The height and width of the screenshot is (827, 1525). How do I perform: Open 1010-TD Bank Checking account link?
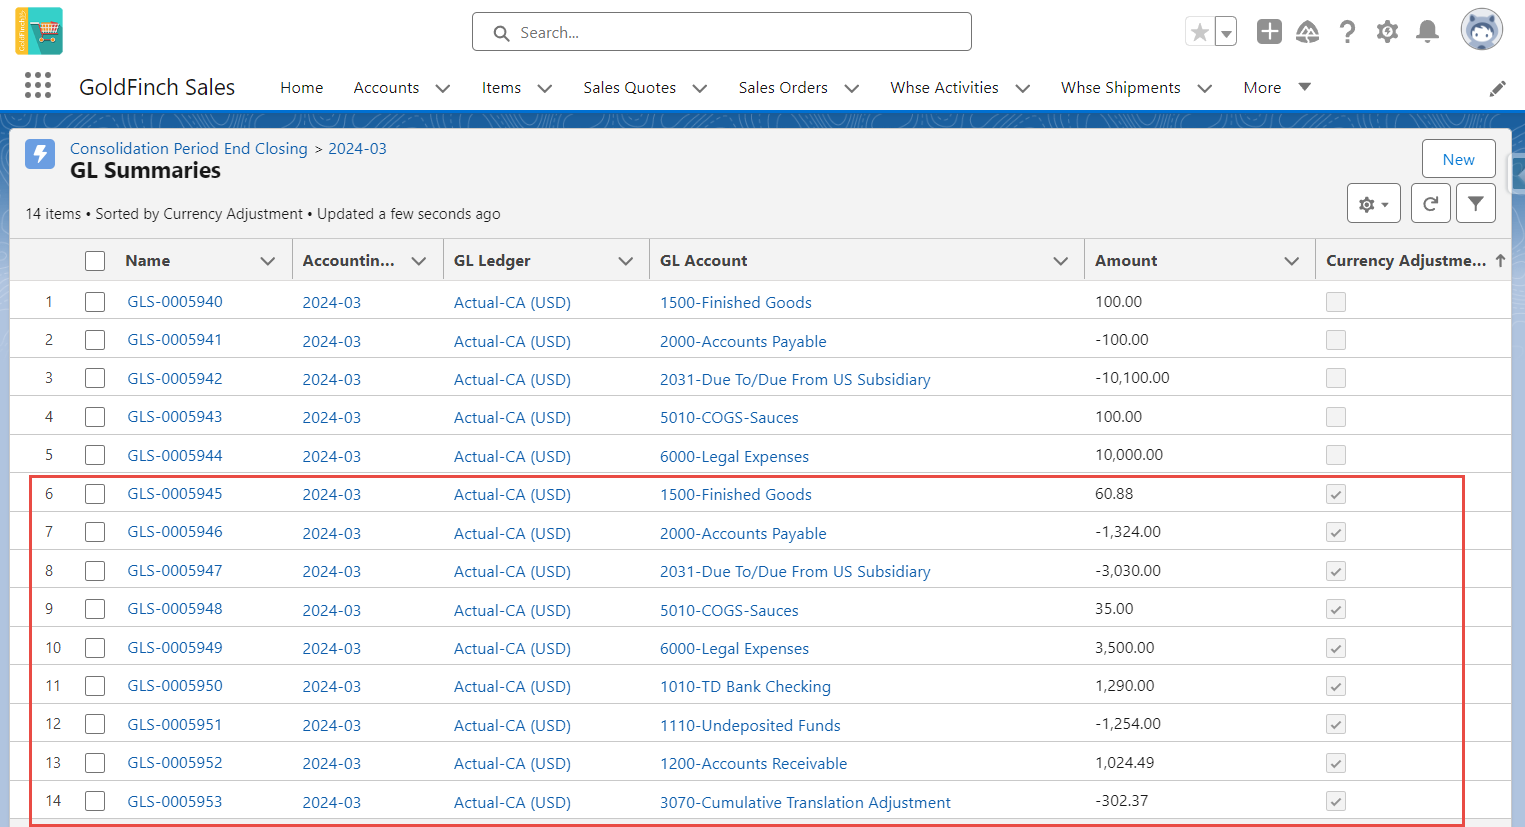[745, 686]
